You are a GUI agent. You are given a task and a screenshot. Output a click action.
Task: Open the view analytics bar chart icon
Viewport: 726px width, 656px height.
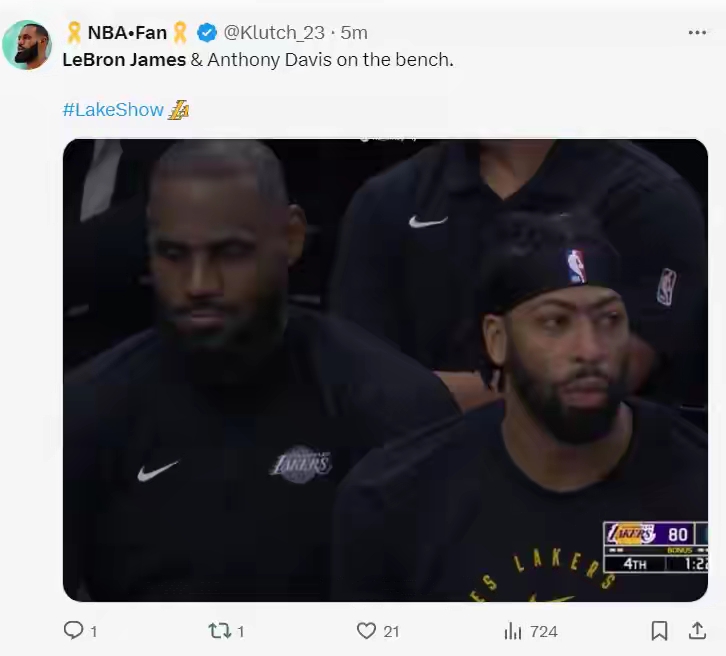point(513,631)
